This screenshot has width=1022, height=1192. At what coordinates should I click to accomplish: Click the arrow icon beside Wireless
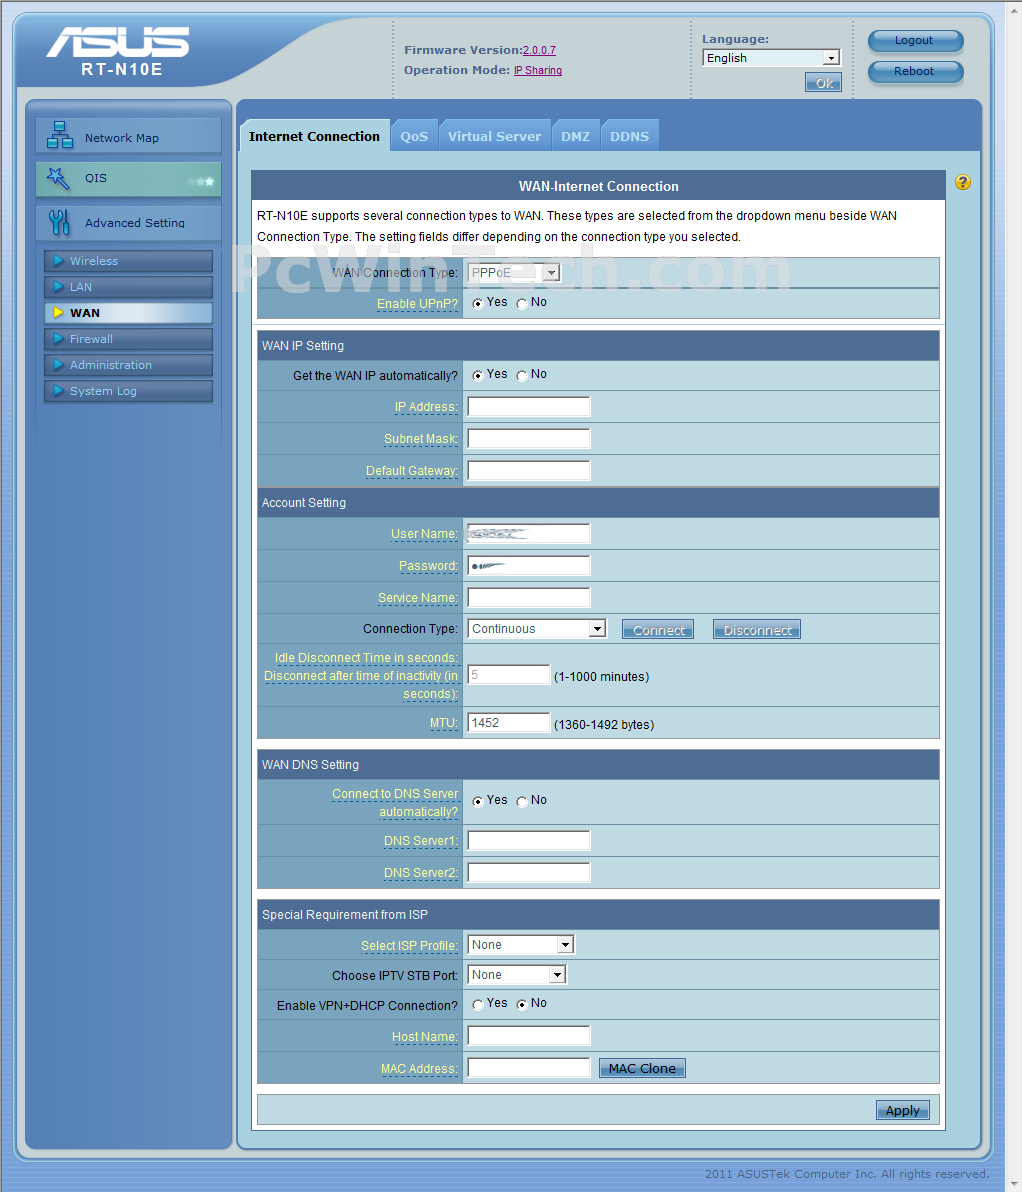coord(58,261)
